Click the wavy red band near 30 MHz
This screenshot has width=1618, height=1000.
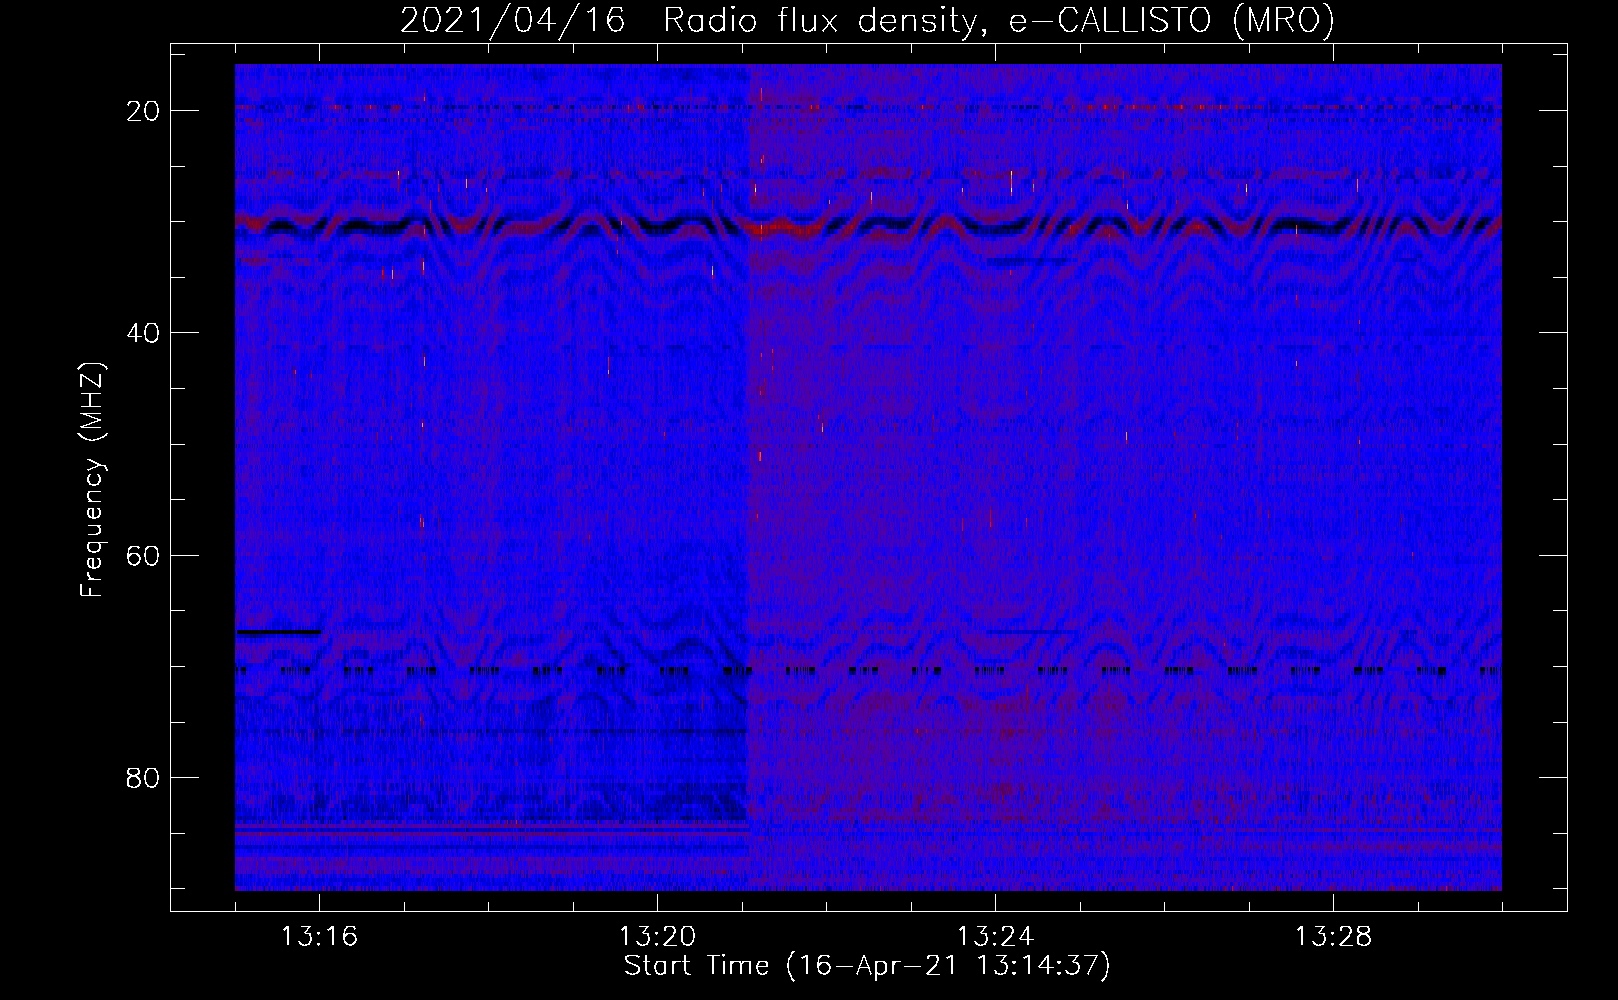[x=868, y=226]
